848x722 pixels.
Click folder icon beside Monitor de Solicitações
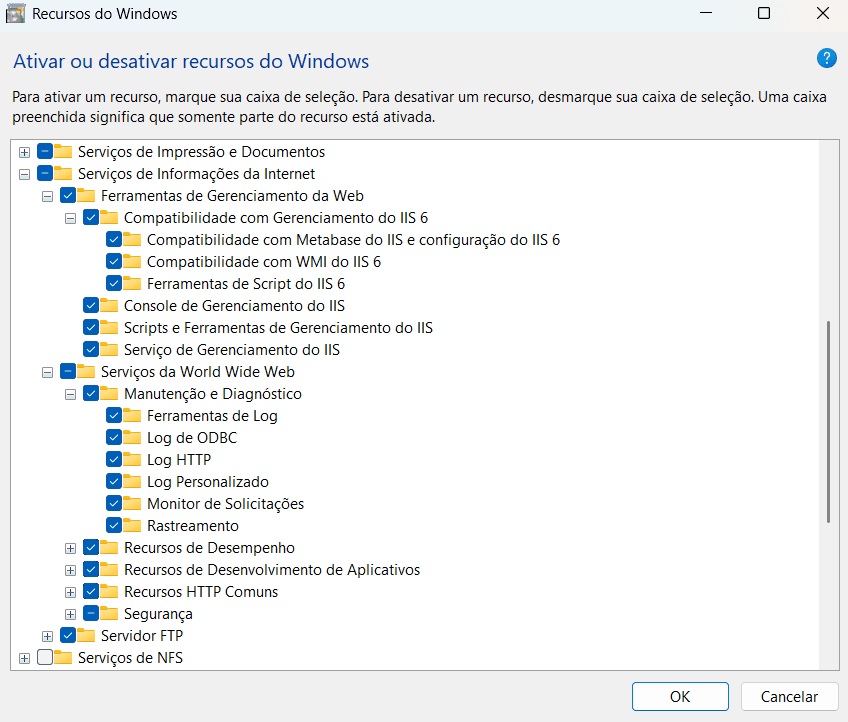(x=132, y=504)
